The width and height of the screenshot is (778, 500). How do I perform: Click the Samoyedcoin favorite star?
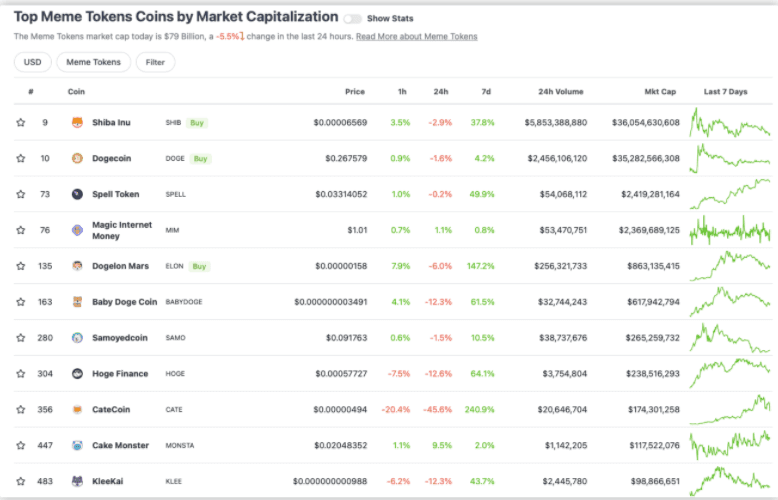tap(20, 338)
